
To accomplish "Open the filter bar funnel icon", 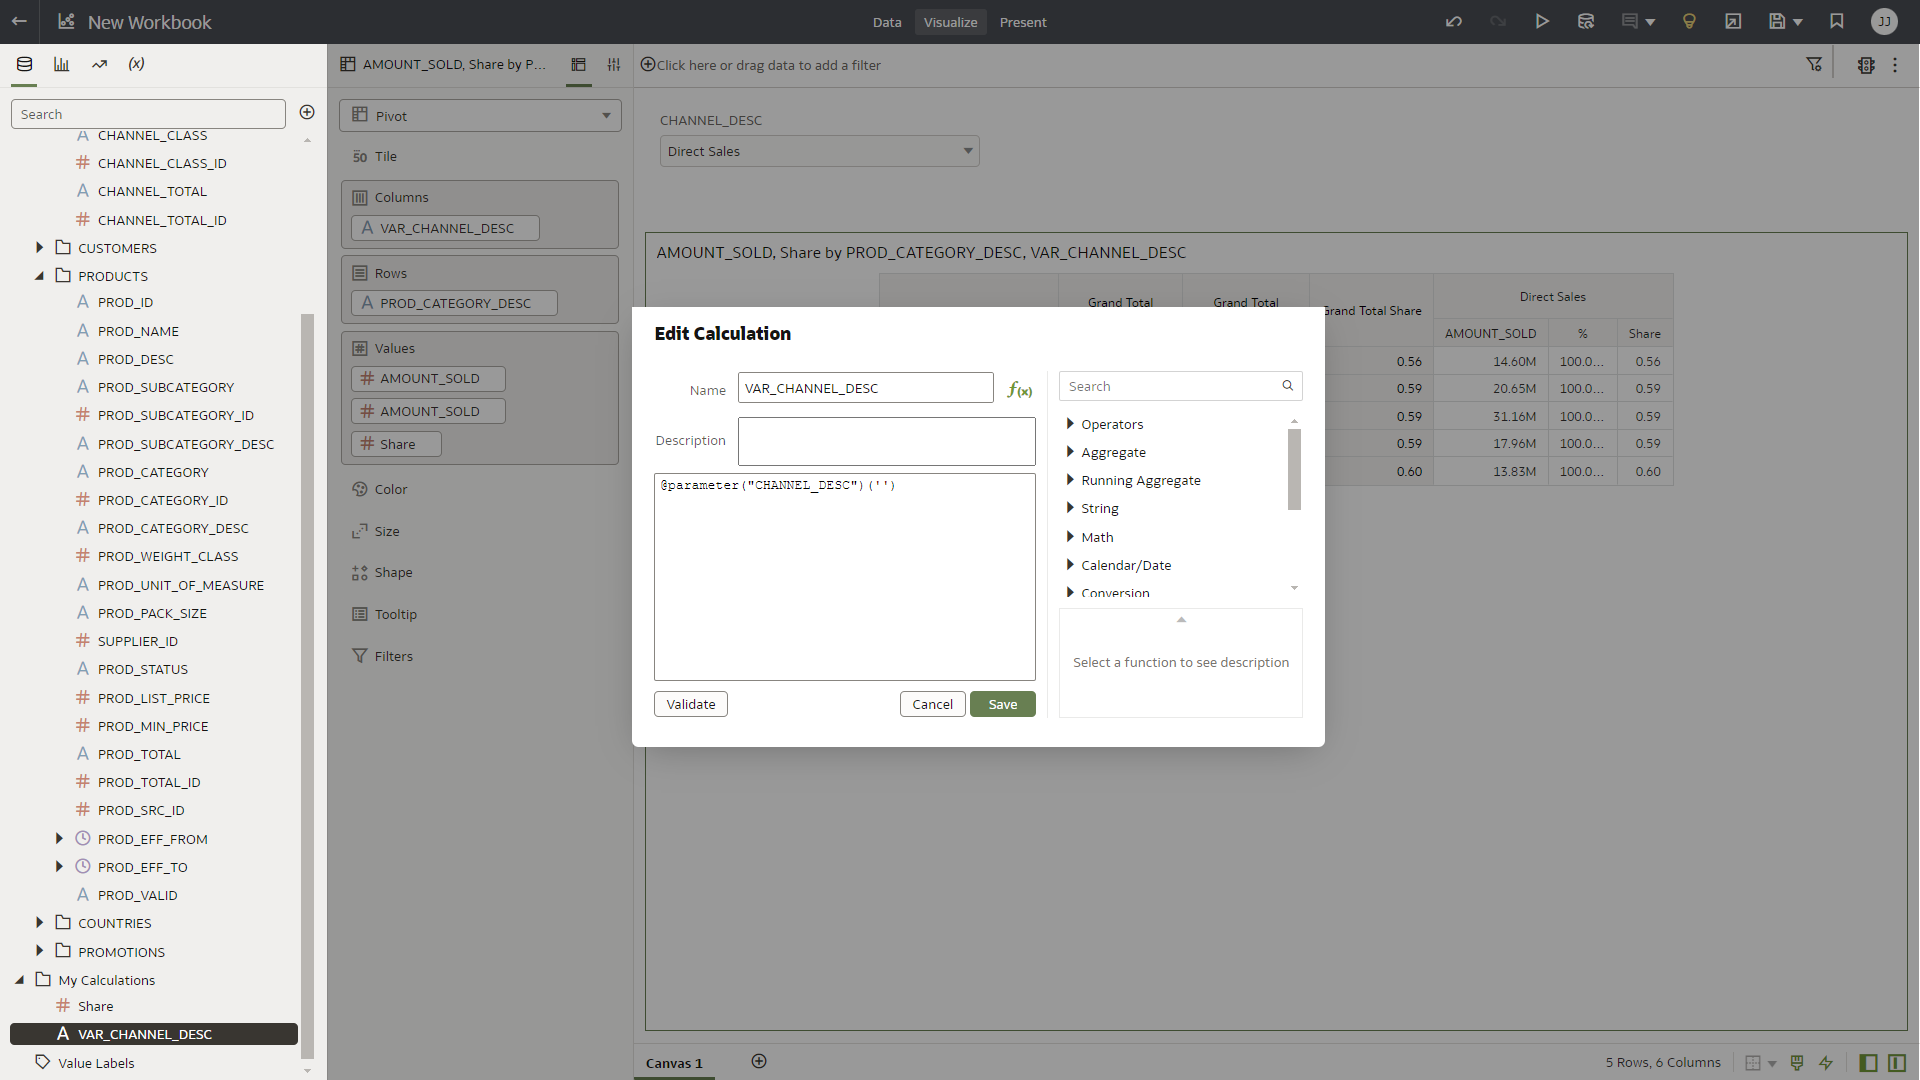I will coord(1814,65).
